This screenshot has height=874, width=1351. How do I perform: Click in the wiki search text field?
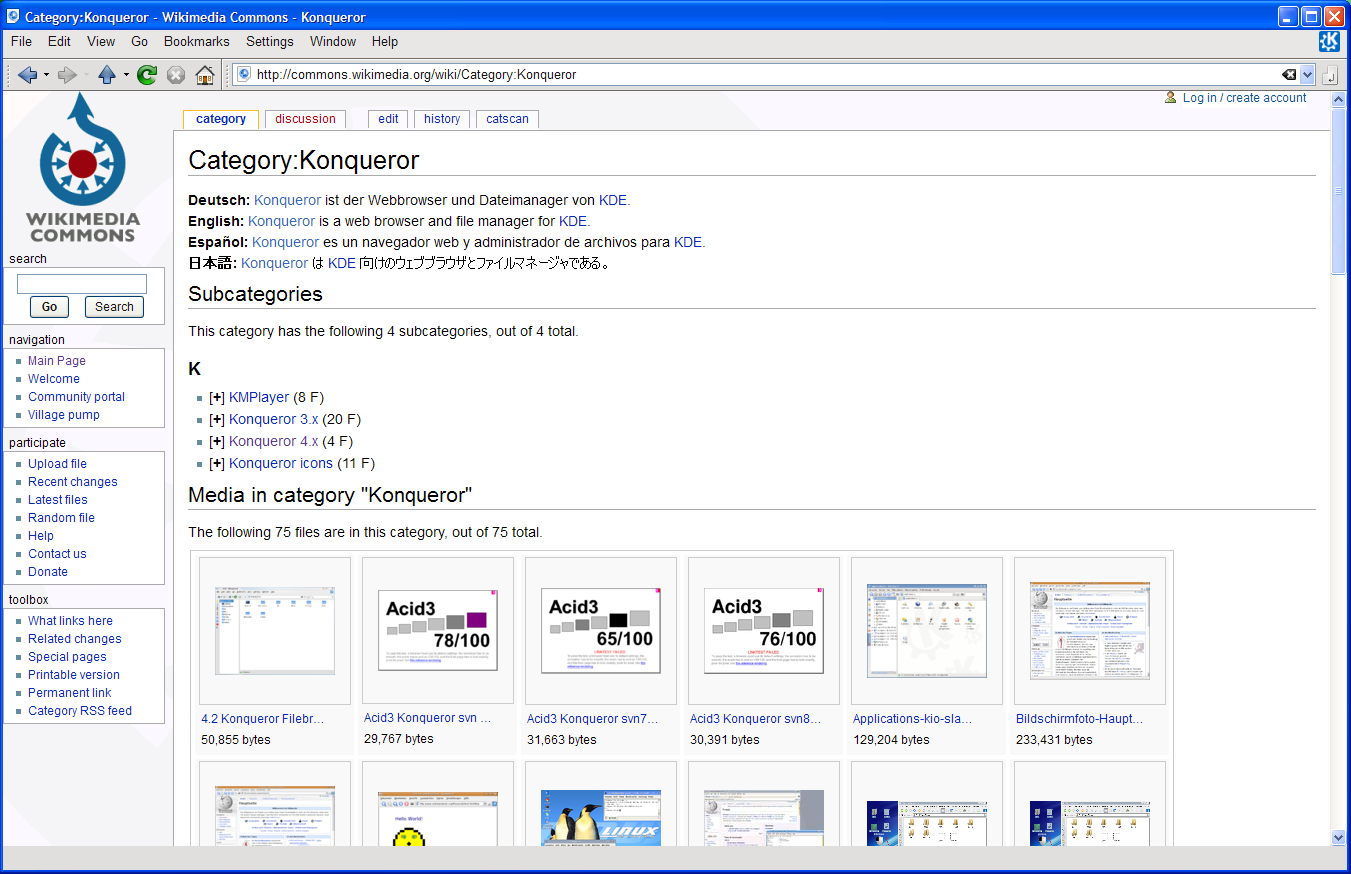coord(82,284)
